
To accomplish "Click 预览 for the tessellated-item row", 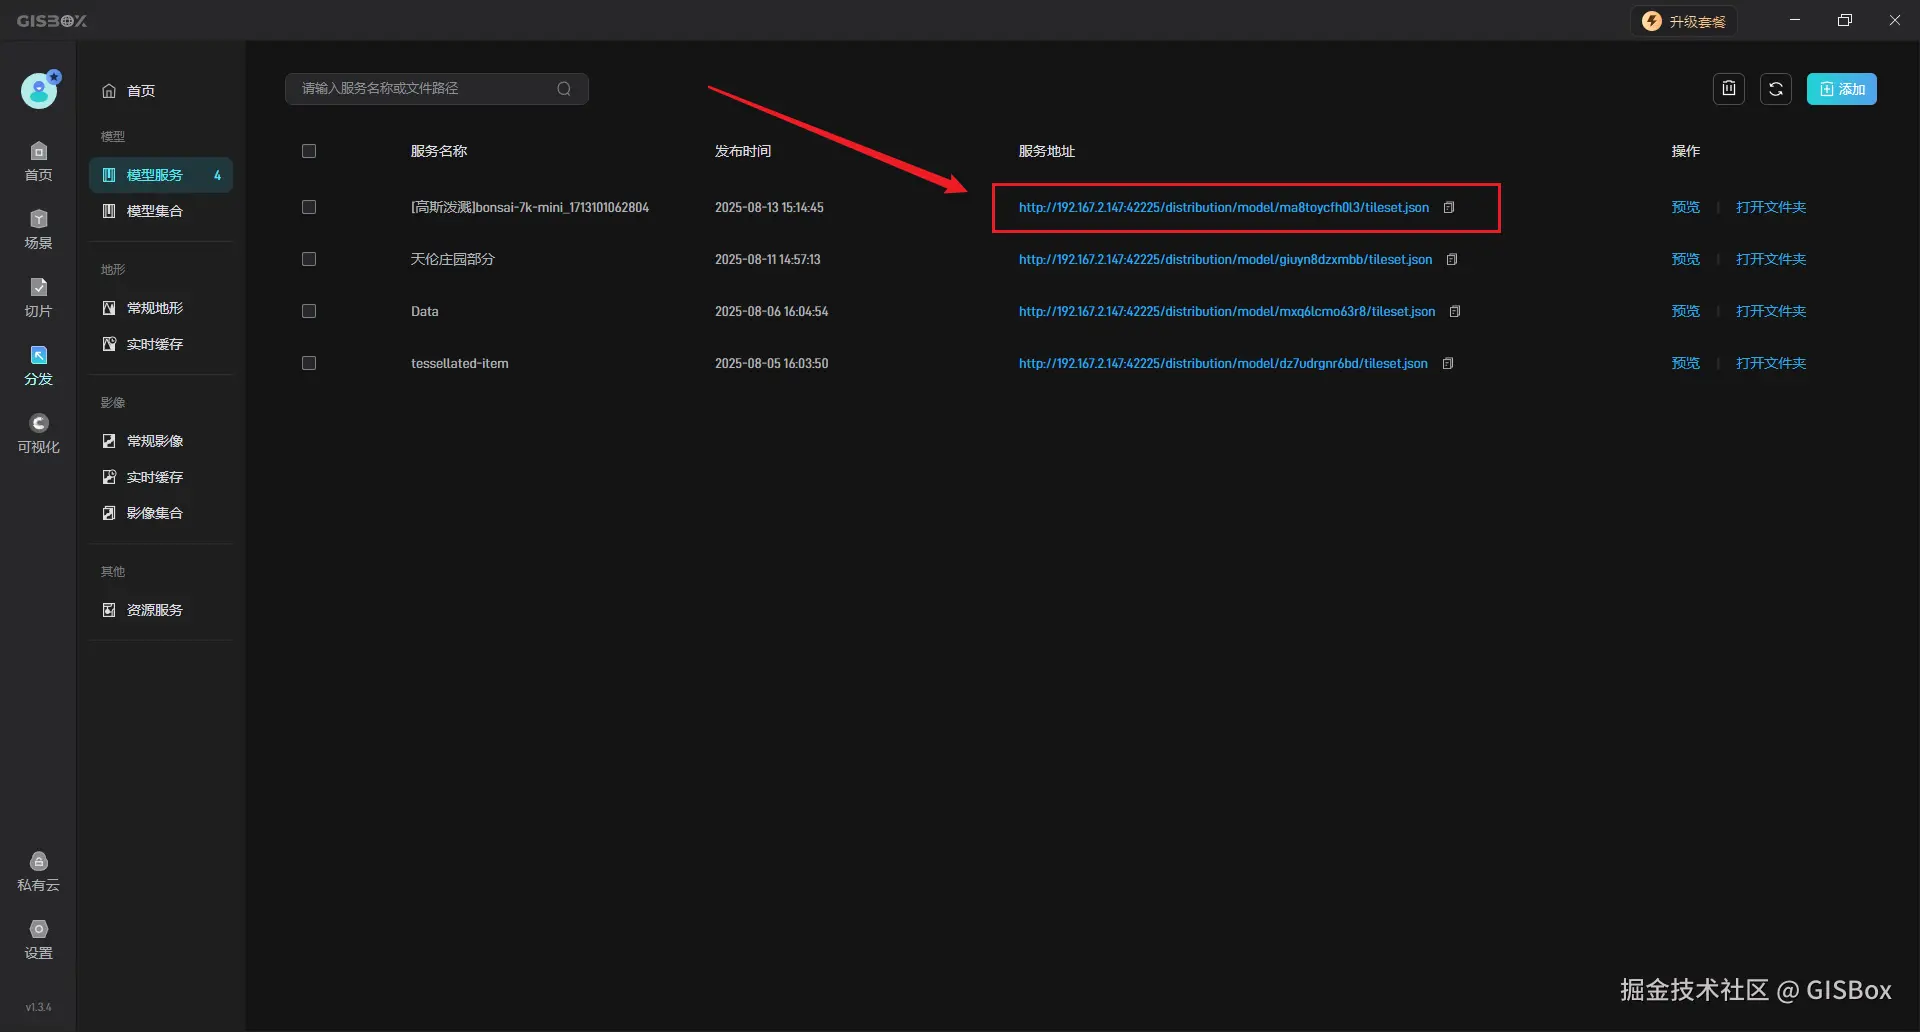I will (x=1686, y=364).
